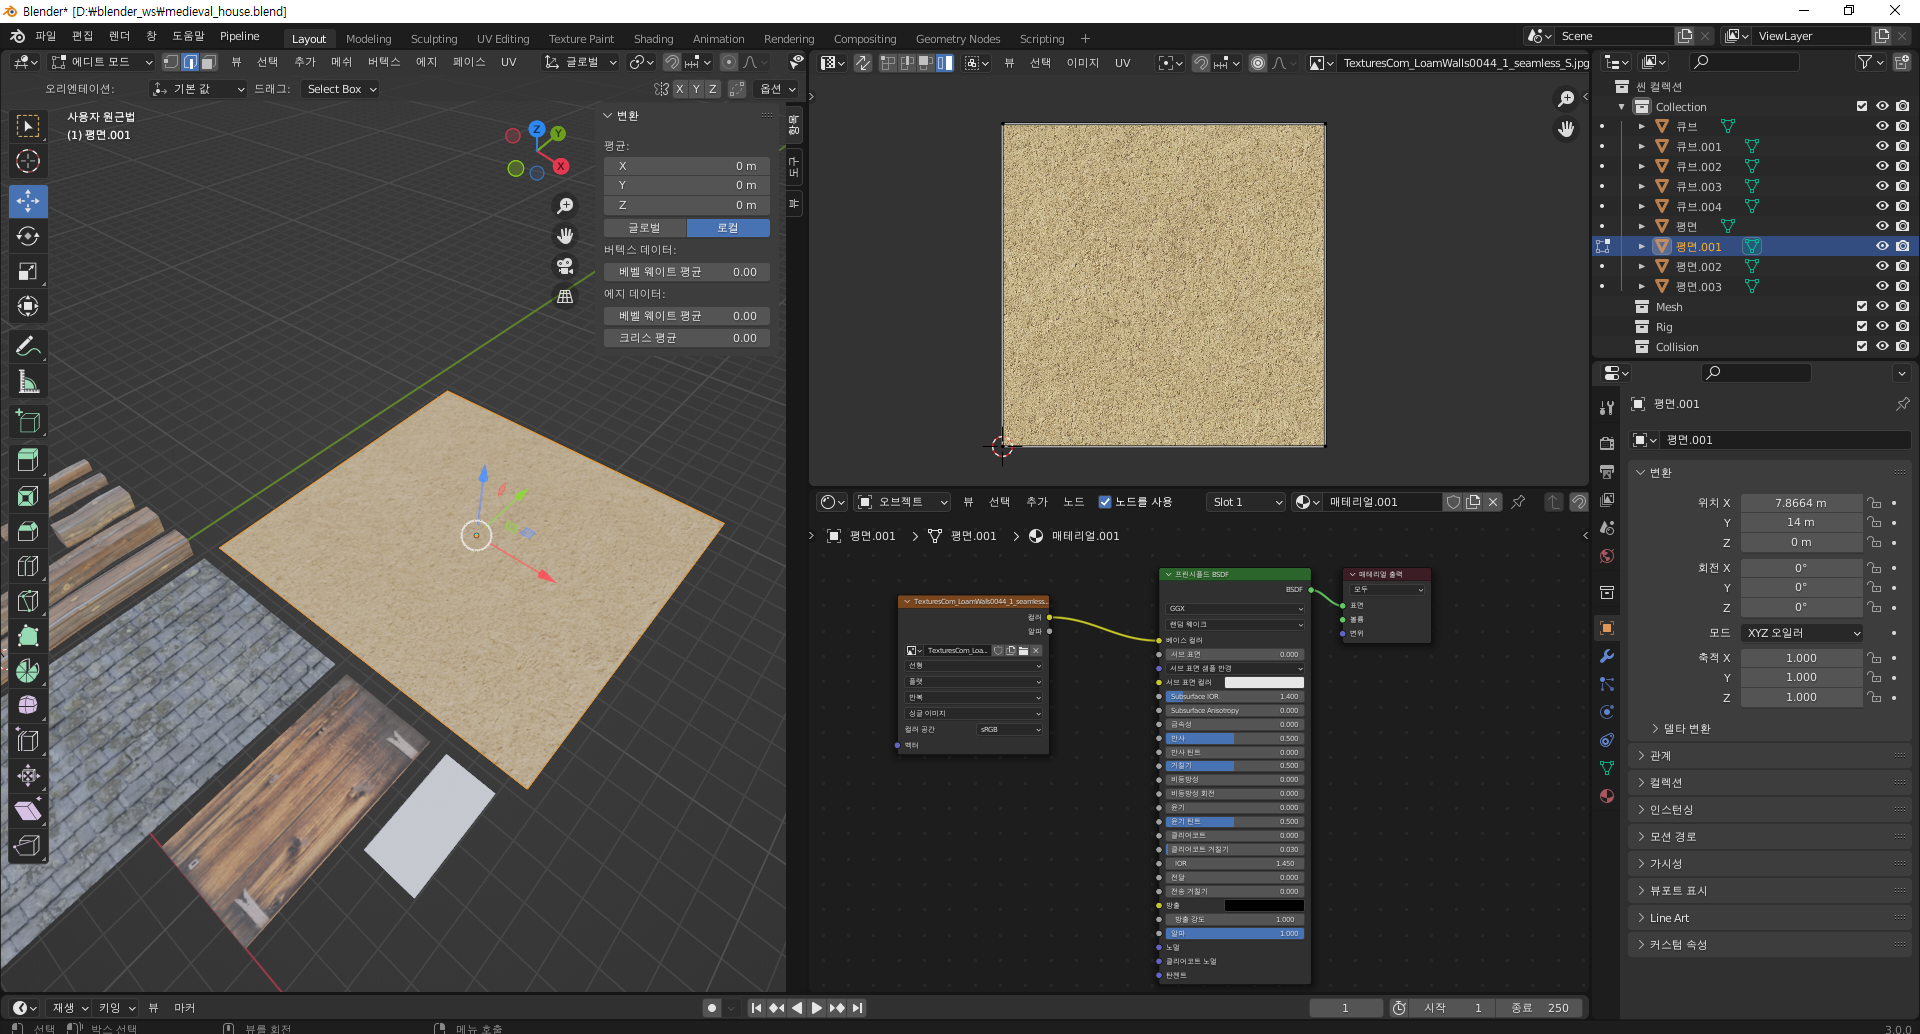Image resolution: width=1920 pixels, height=1034 pixels.
Task: Select the Rotate tool in left toolbar
Action: (28, 236)
